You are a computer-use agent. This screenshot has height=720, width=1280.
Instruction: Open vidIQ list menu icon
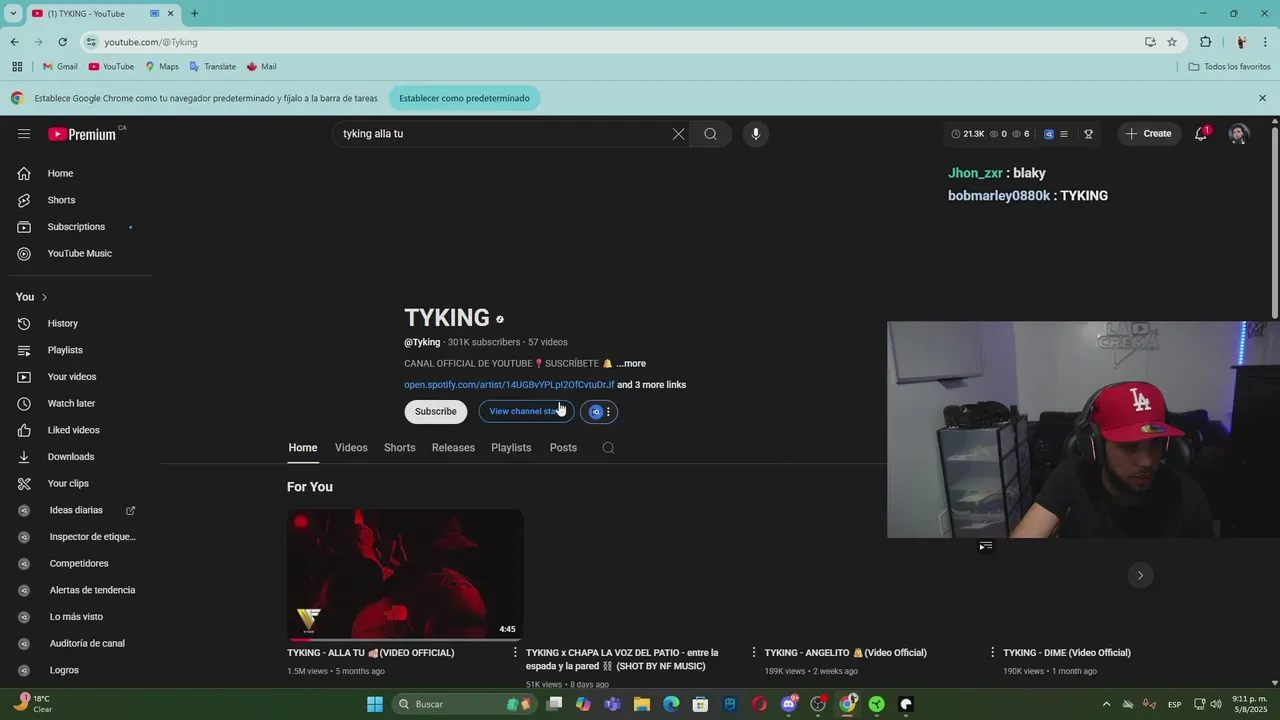click(1064, 134)
